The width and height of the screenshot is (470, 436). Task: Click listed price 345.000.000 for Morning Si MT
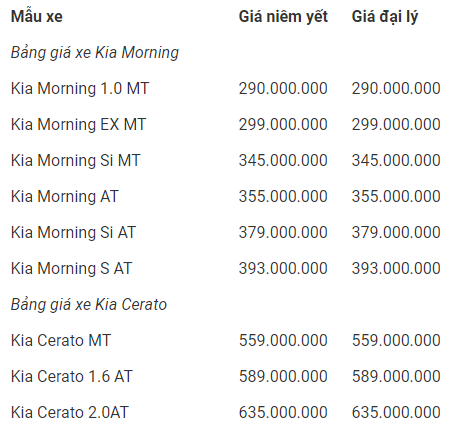coord(283,161)
